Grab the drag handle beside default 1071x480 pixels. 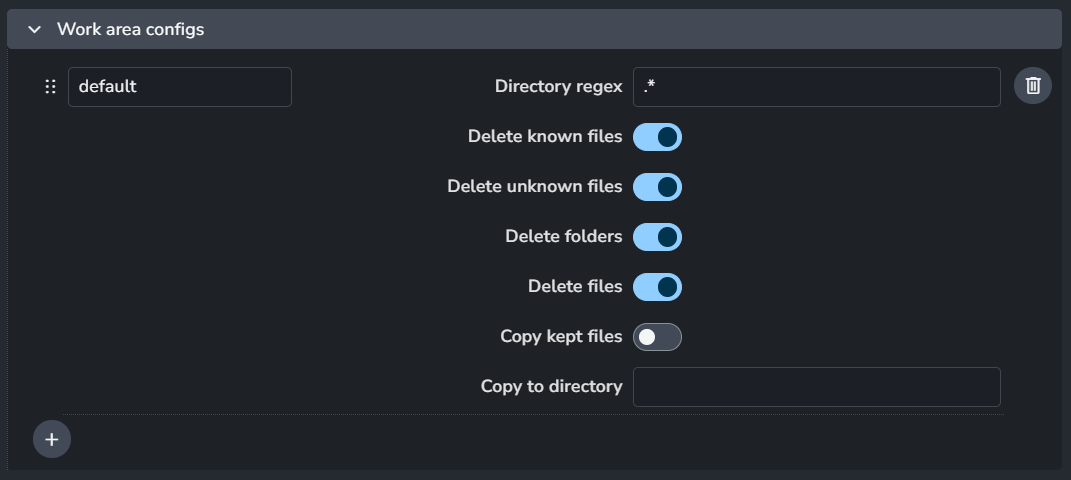(50, 87)
